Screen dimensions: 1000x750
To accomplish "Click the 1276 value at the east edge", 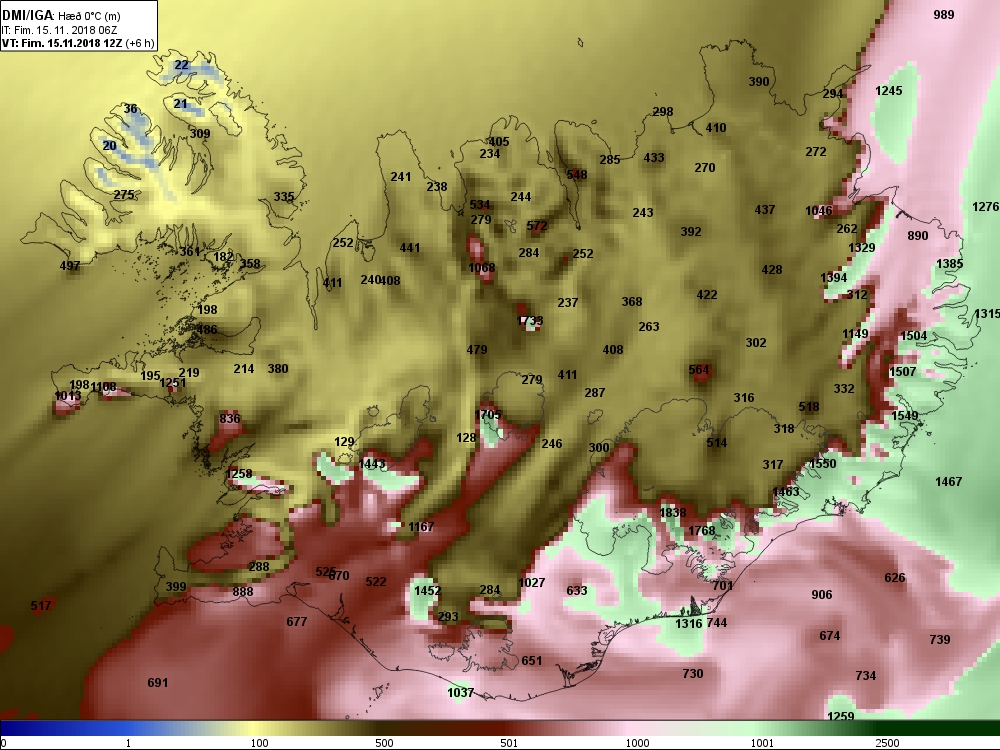I will point(986,207).
